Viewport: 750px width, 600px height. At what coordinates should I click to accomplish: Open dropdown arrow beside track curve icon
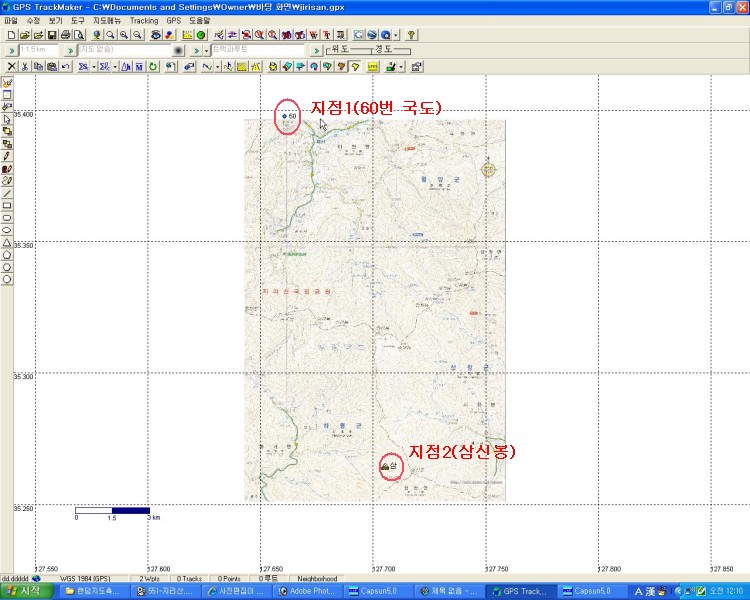(x=217, y=67)
